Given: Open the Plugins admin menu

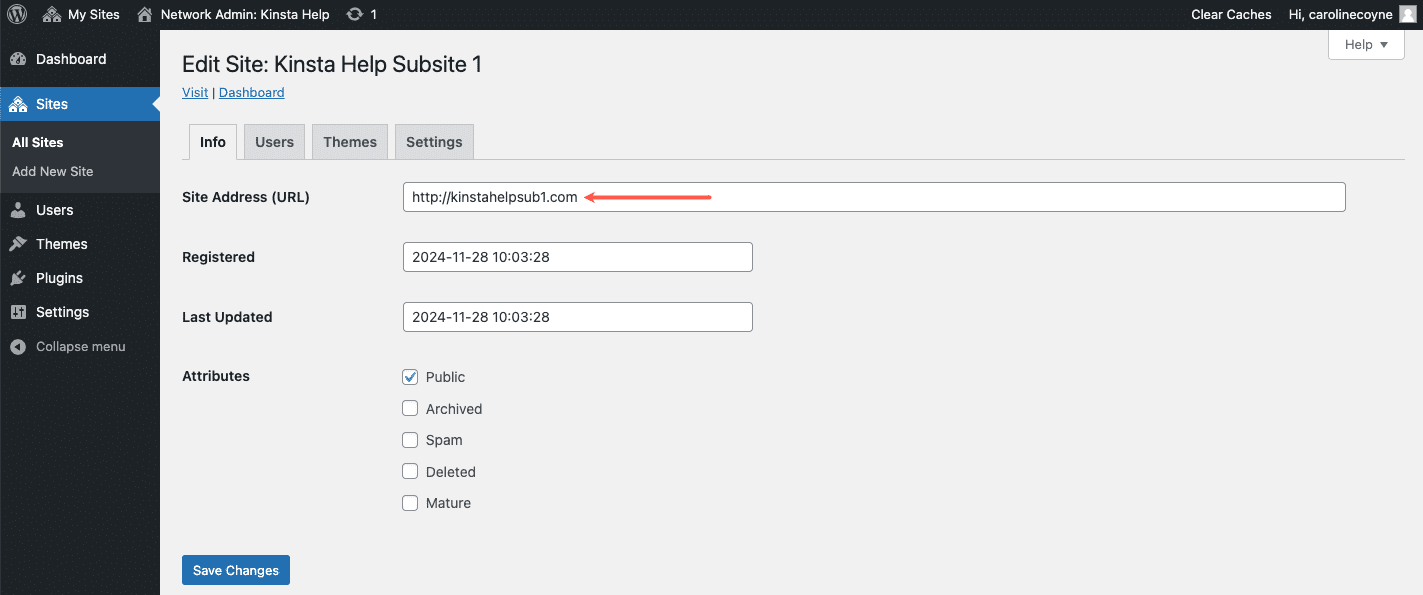Looking at the screenshot, I should click(60, 277).
